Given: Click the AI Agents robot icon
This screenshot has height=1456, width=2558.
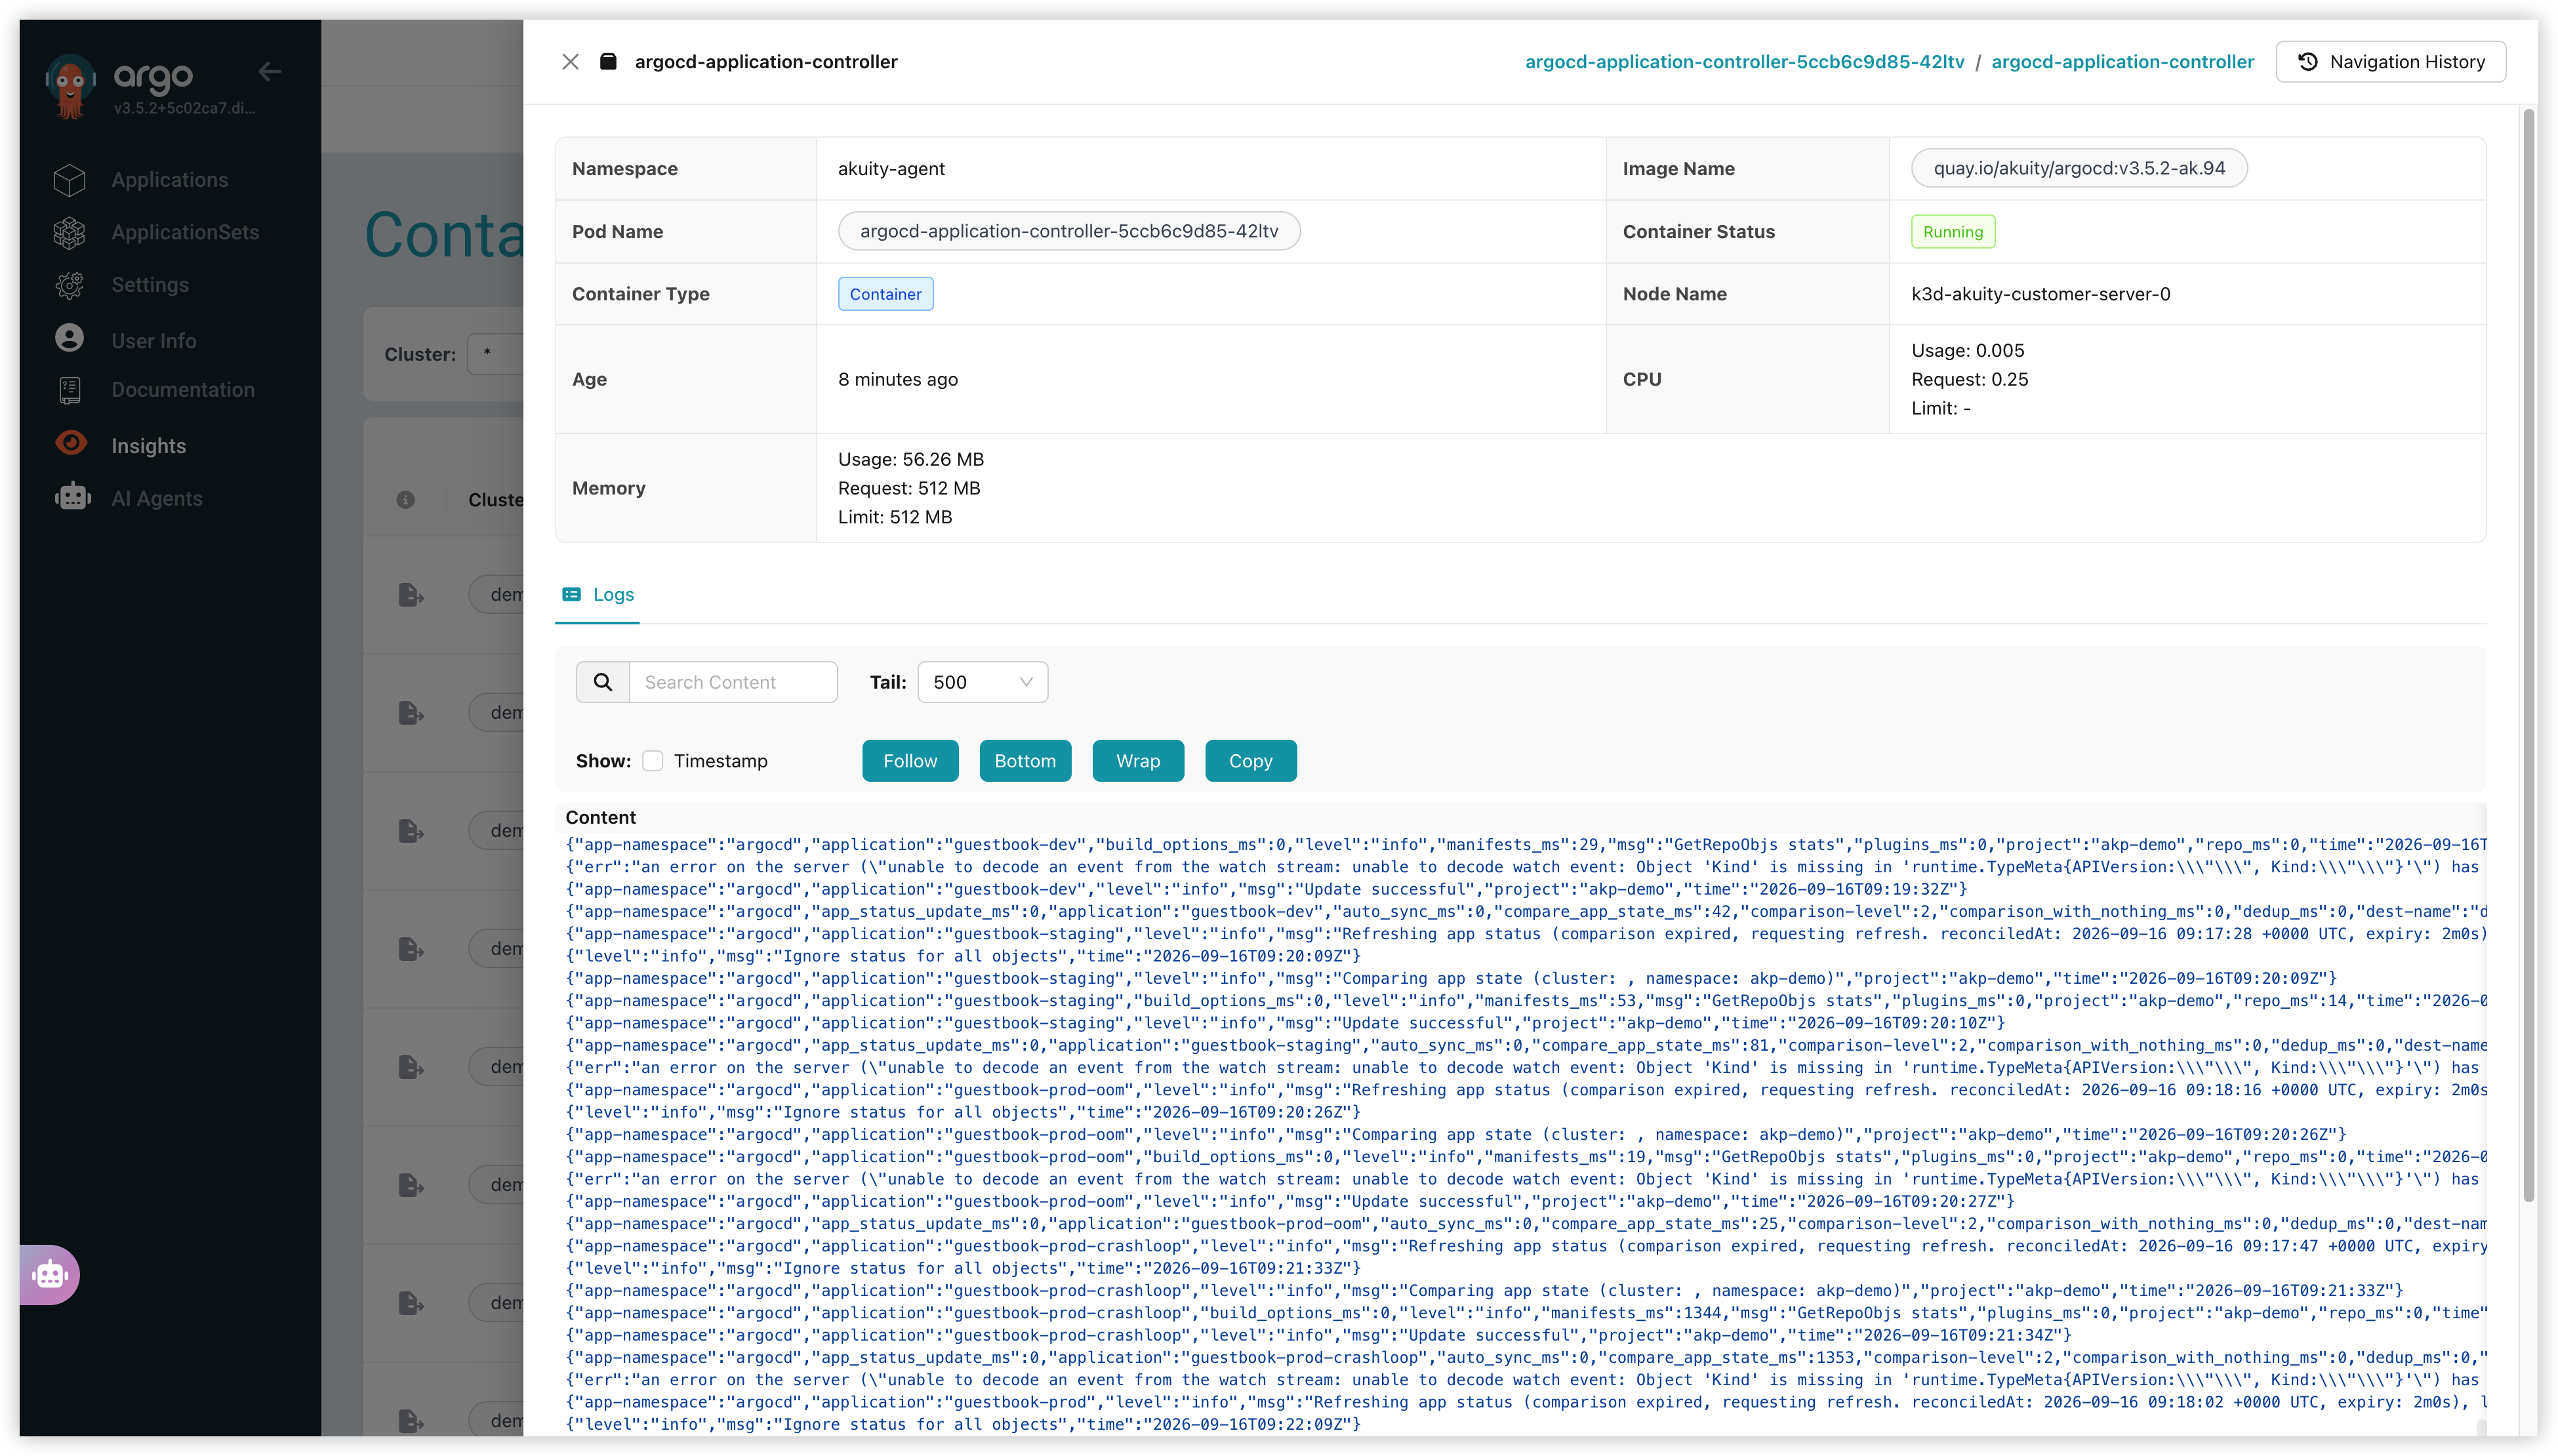Looking at the screenshot, I should 73,497.
